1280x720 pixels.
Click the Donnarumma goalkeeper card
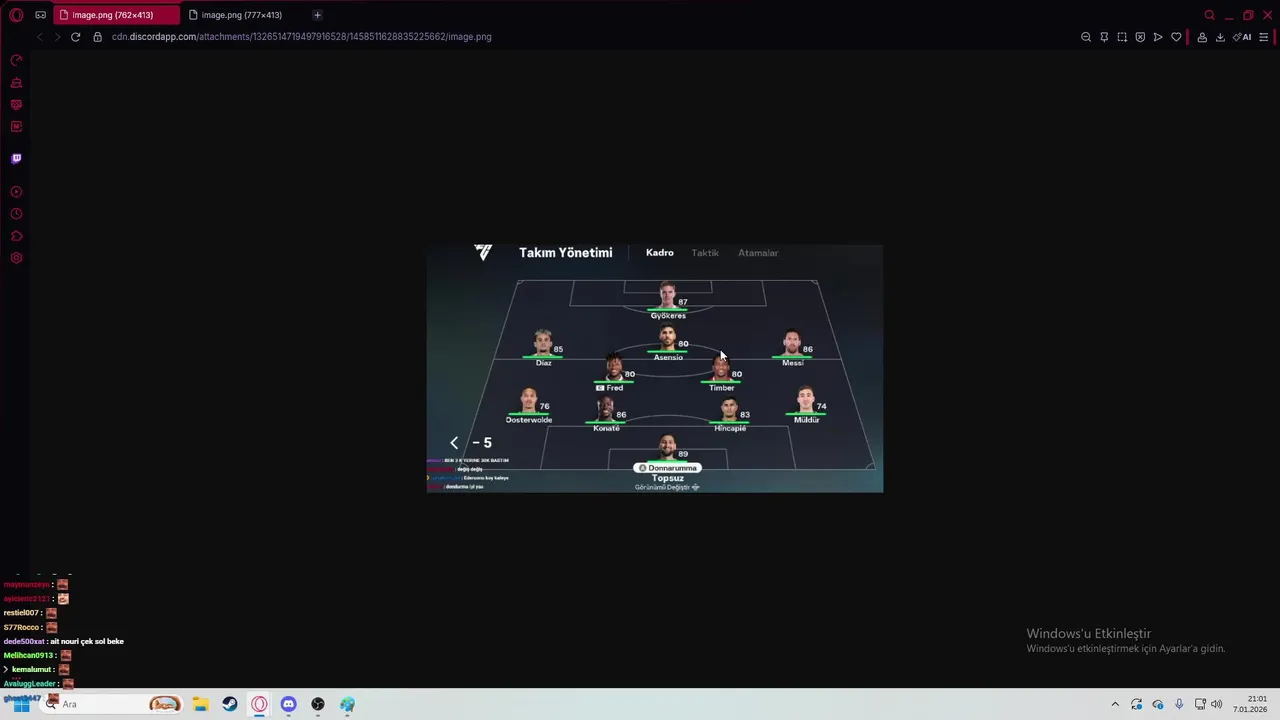(x=668, y=454)
